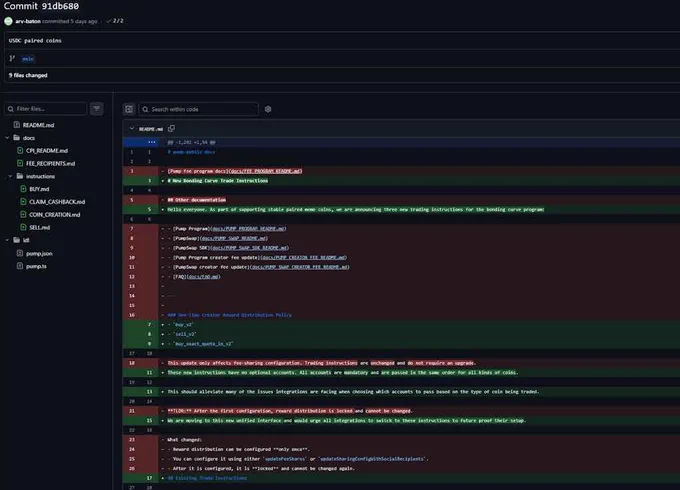Image resolution: width=680 pixels, height=490 pixels.
Task: Select README.md in the file tree
Action: [39, 125]
